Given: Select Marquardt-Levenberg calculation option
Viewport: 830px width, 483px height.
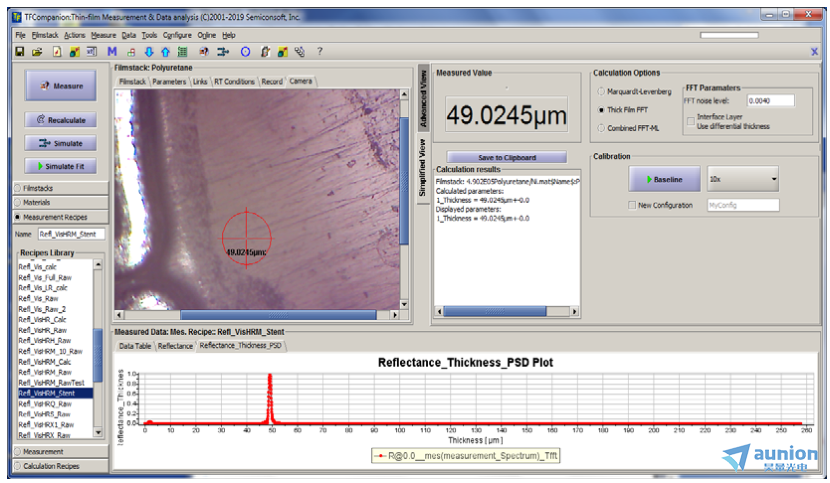Looking at the screenshot, I should (601, 92).
